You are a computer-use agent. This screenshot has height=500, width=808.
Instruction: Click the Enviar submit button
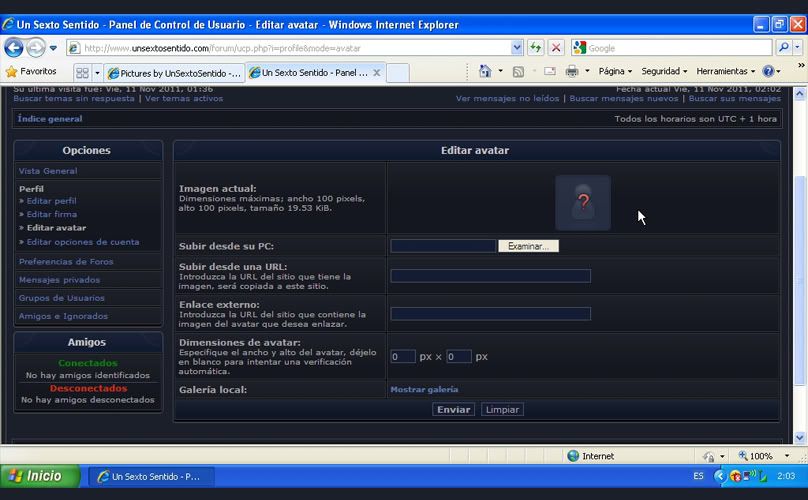(453, 409)
